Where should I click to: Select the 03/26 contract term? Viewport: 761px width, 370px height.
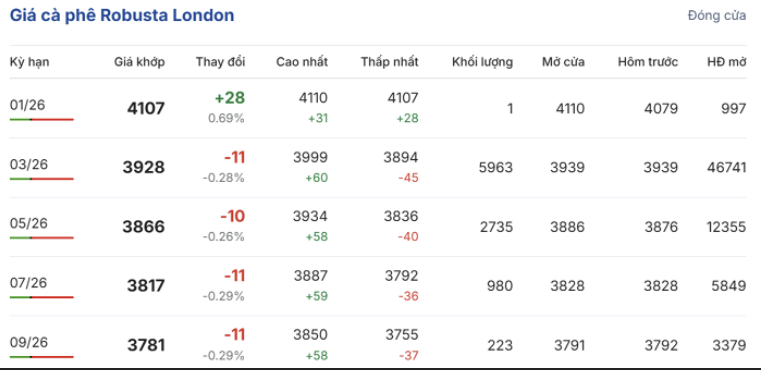click(29, 165)
